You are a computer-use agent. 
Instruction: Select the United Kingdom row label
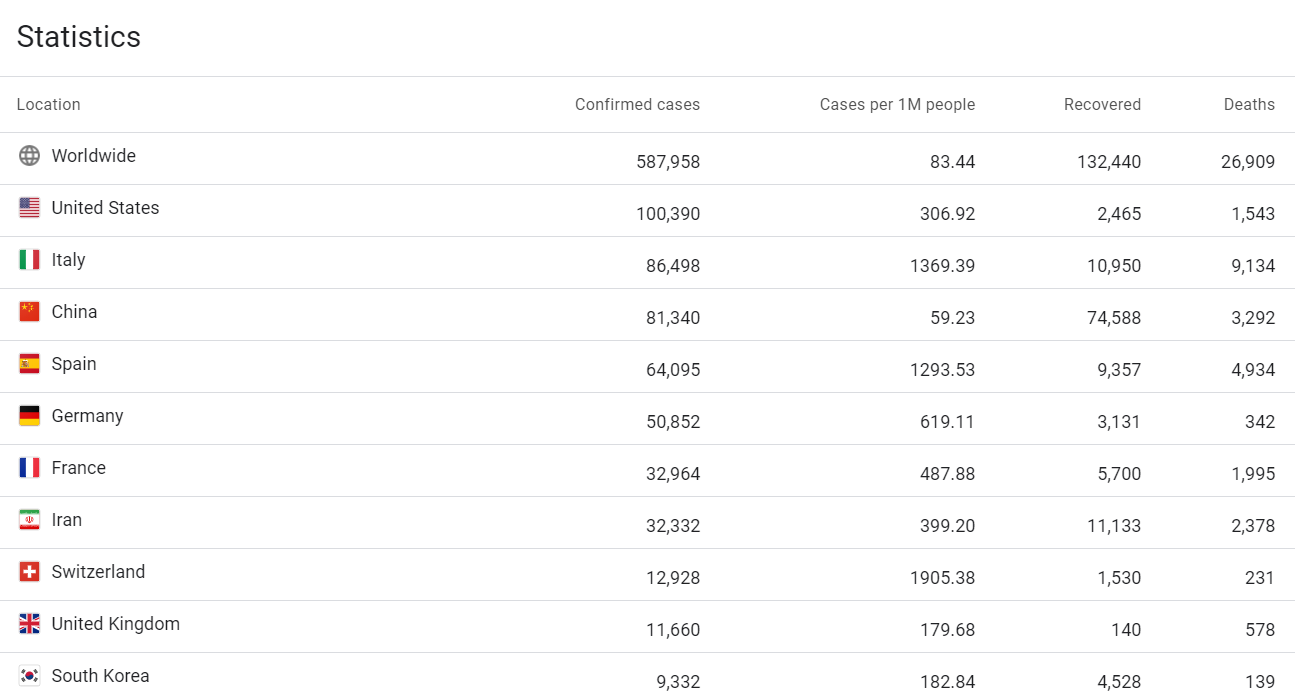click(116, 624)
